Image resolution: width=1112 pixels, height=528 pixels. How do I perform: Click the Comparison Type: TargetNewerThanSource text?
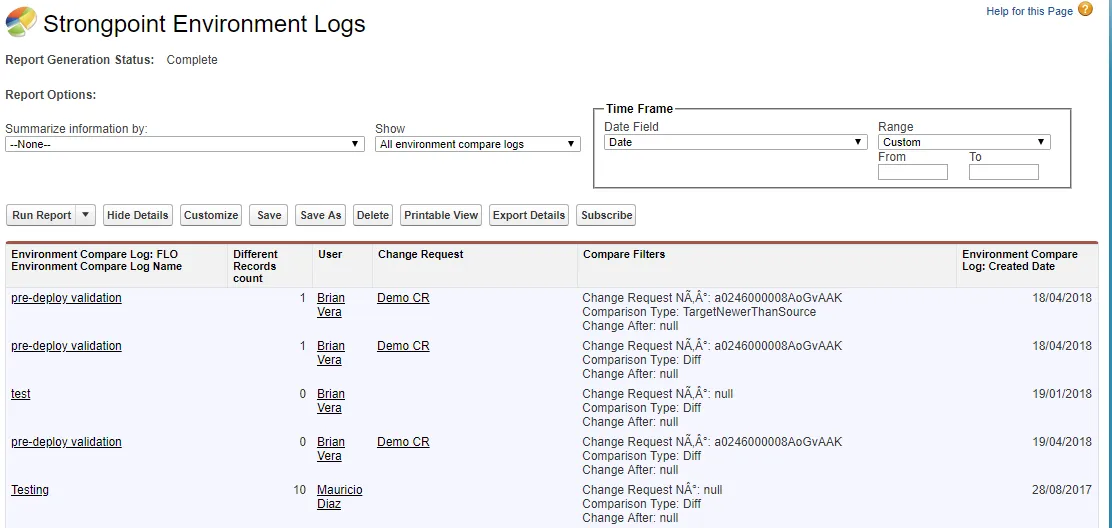coord(699,312)
